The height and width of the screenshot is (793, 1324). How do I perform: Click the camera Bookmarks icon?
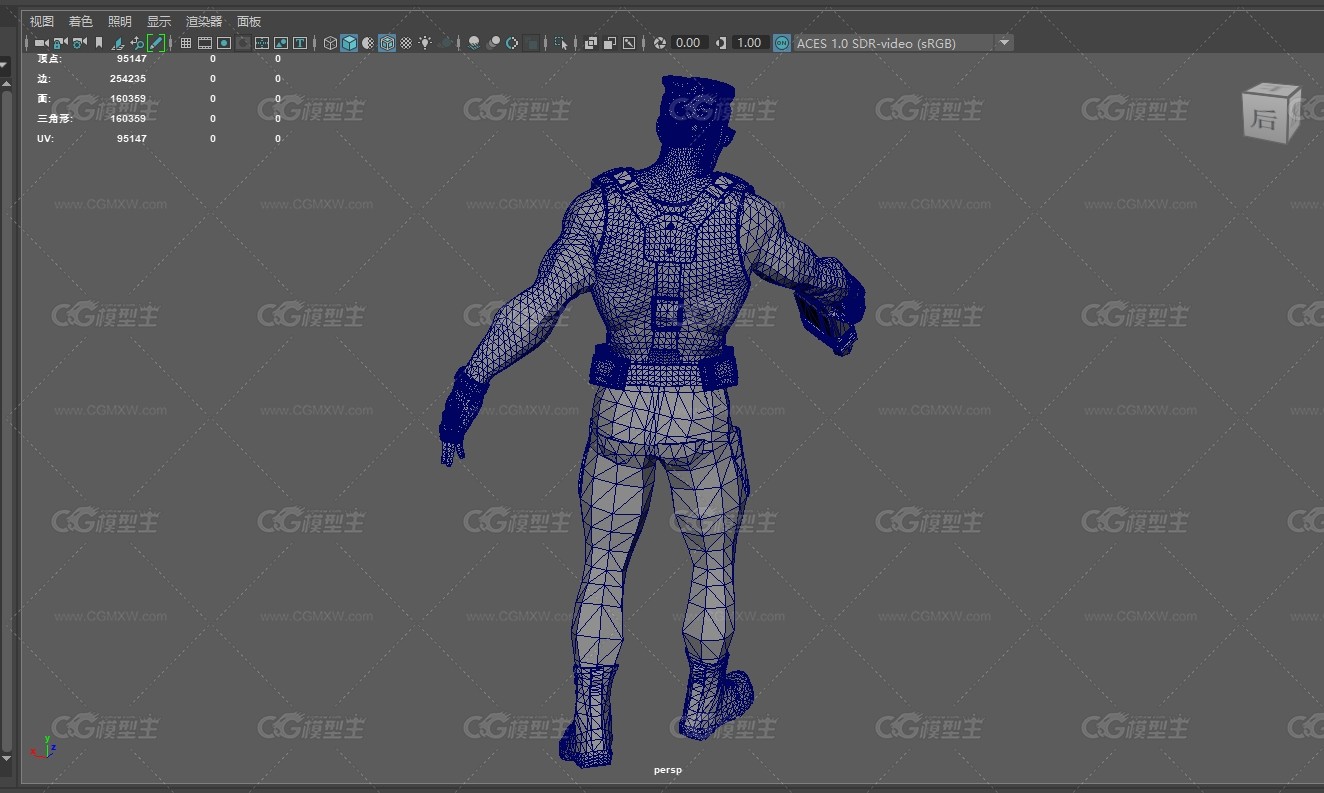coord(98,43)
